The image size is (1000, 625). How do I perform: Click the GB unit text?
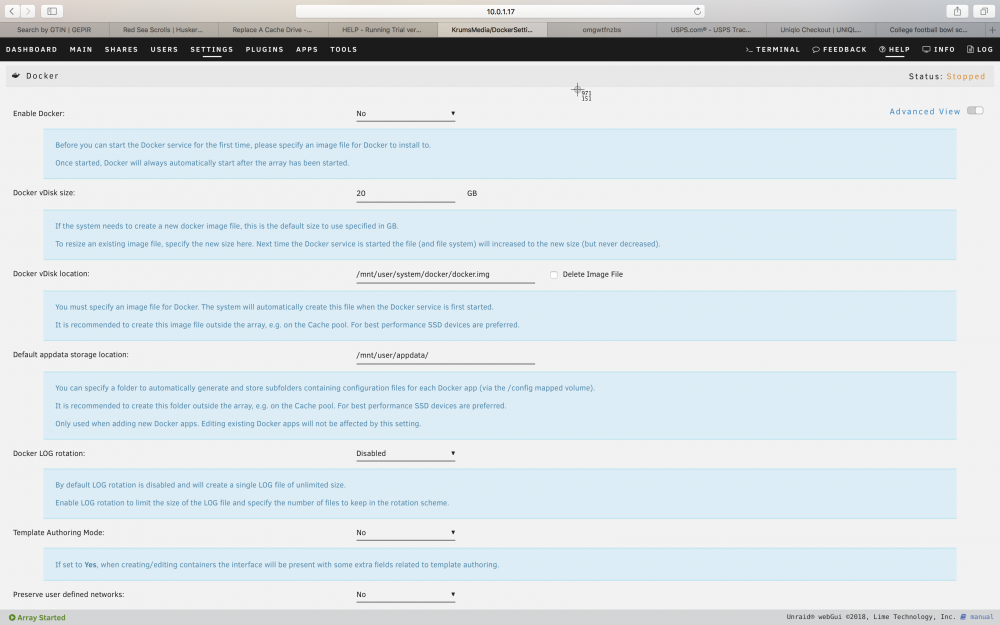point(472,193)
